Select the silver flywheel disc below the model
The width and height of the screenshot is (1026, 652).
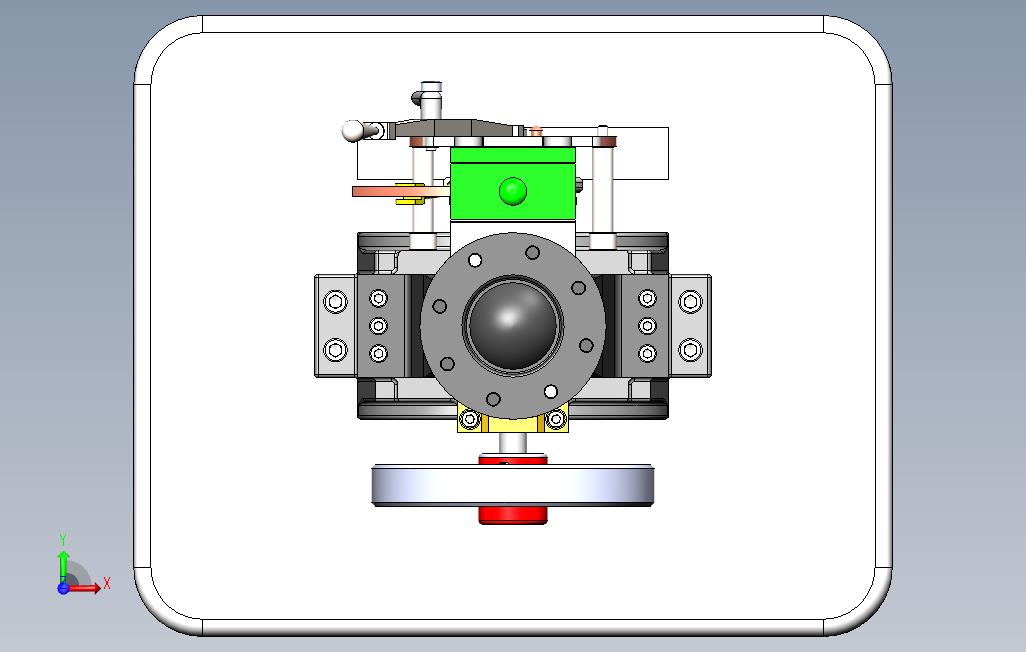(513, 485)
